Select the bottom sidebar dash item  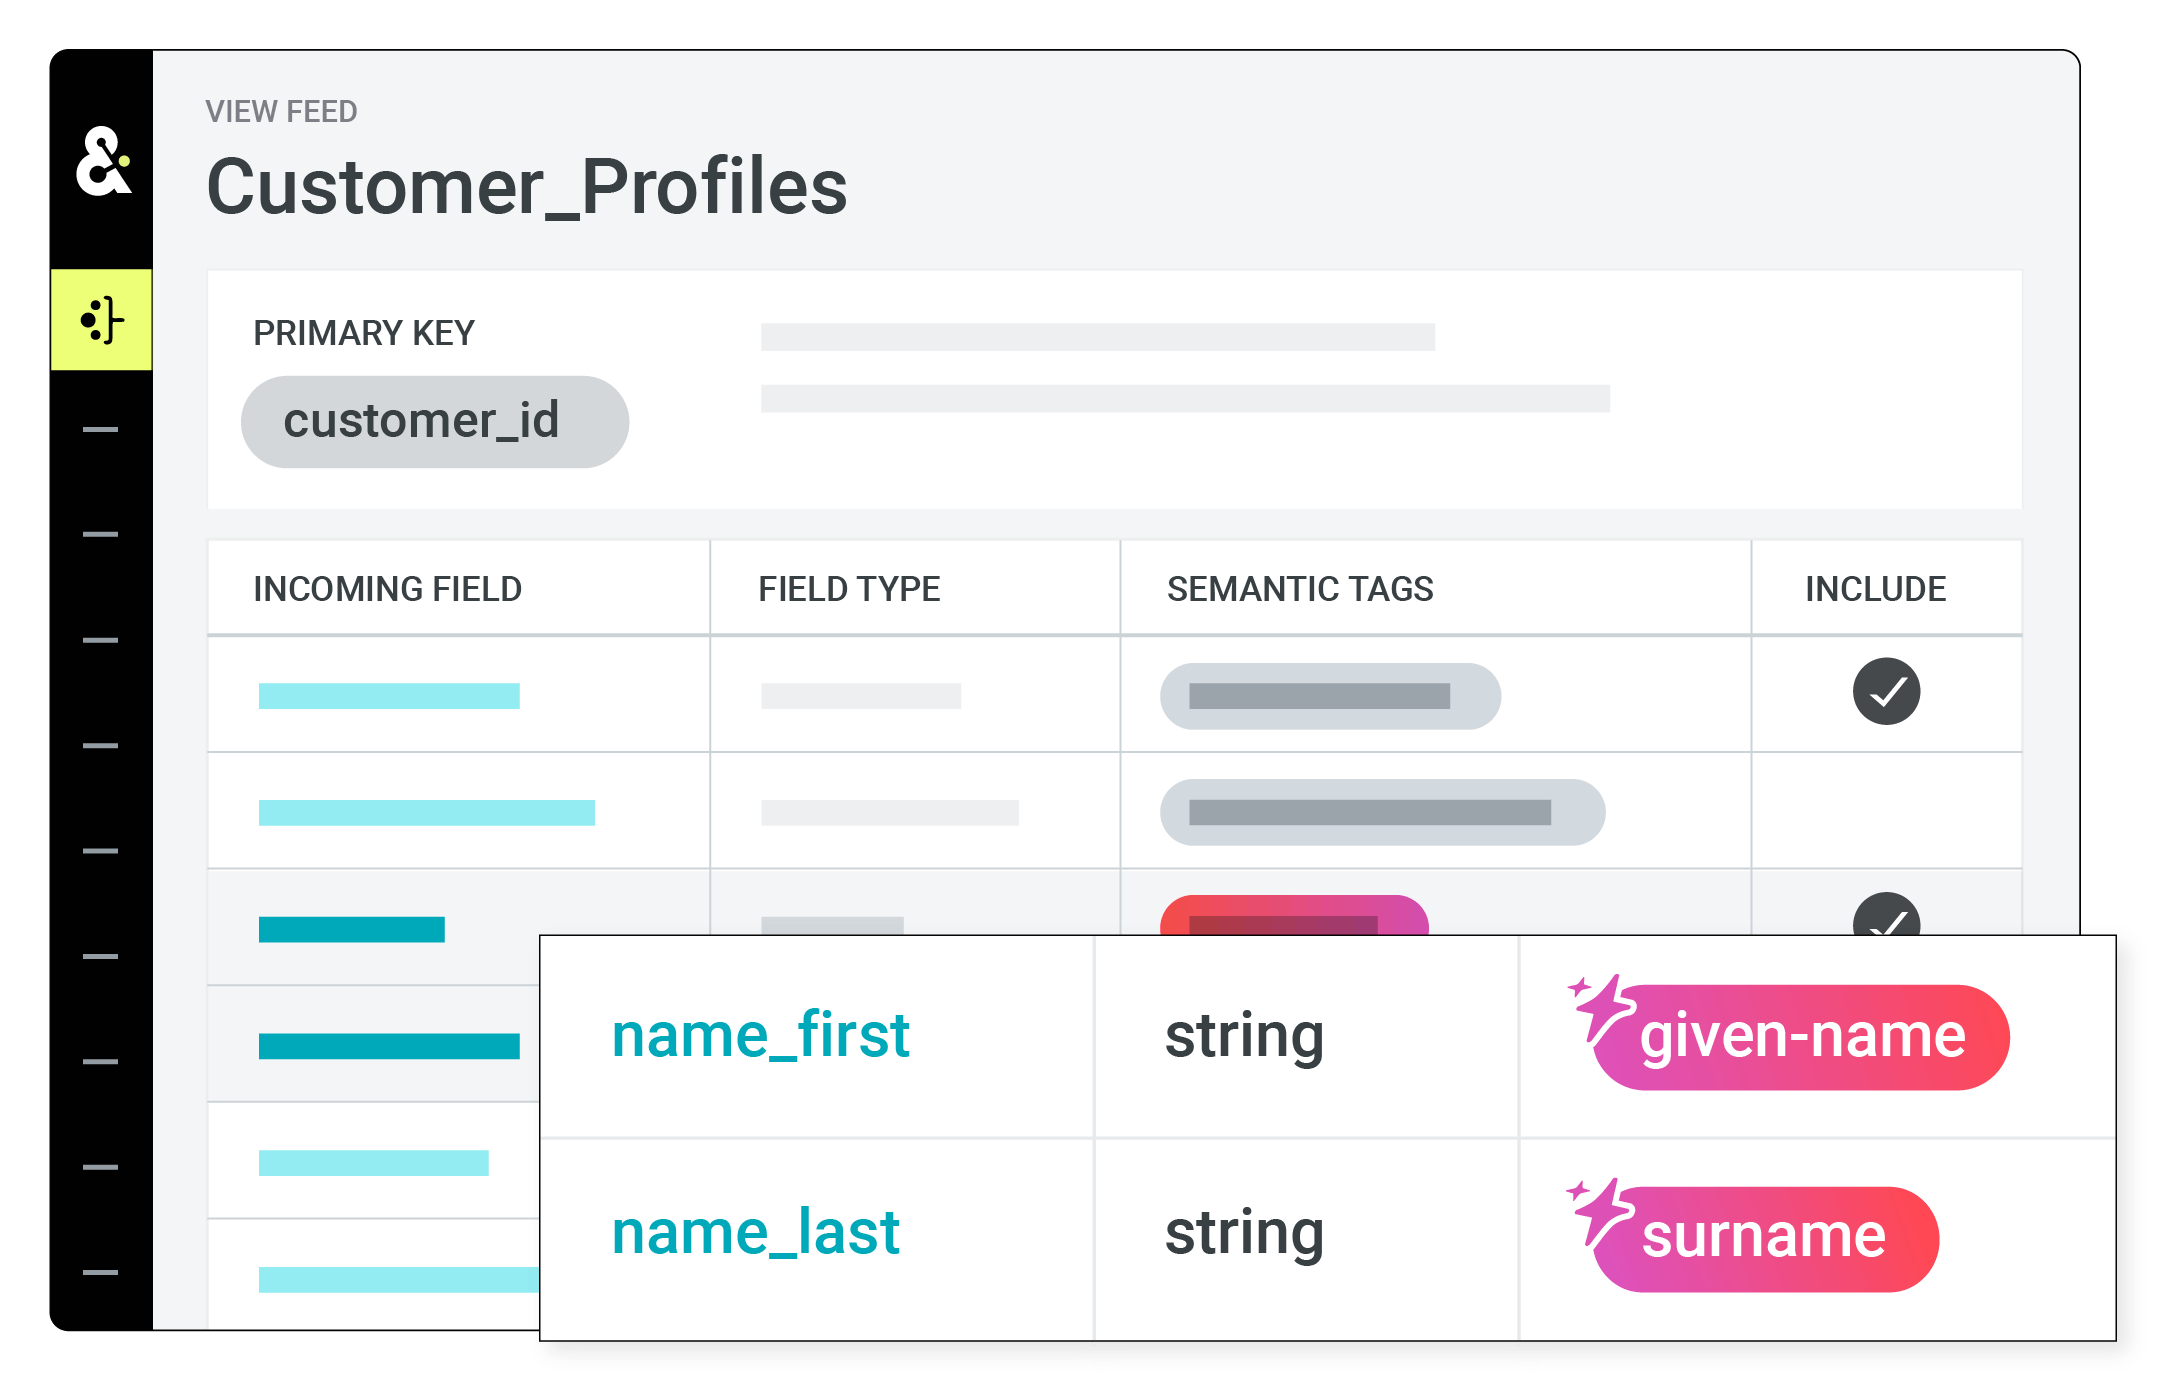(101, 1272)
